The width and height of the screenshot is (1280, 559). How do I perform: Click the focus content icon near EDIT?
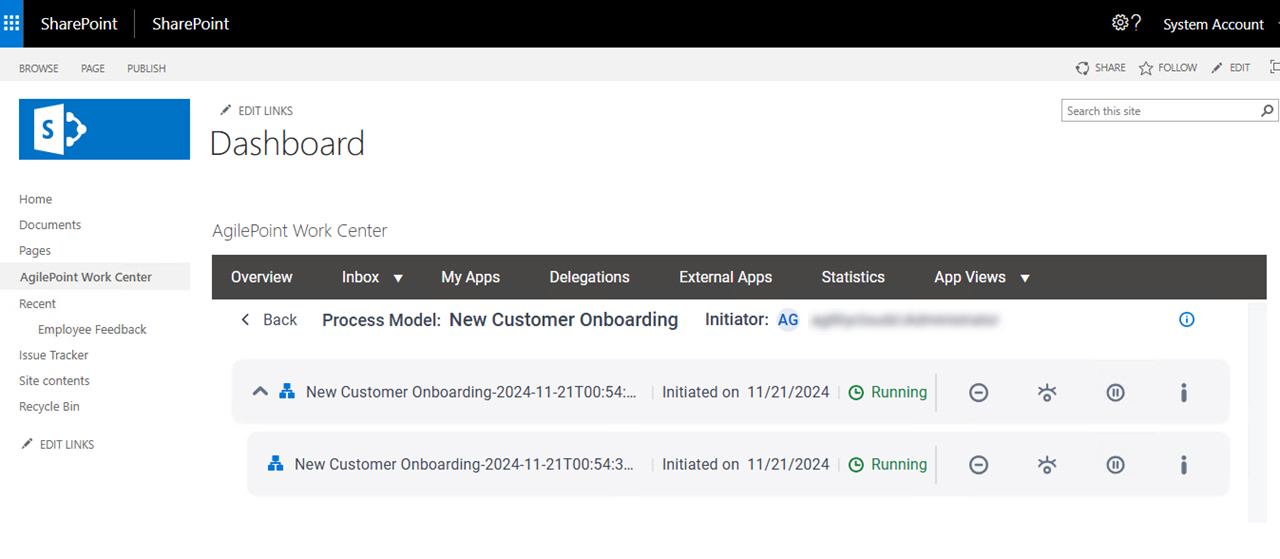[x=1274, y=67]
